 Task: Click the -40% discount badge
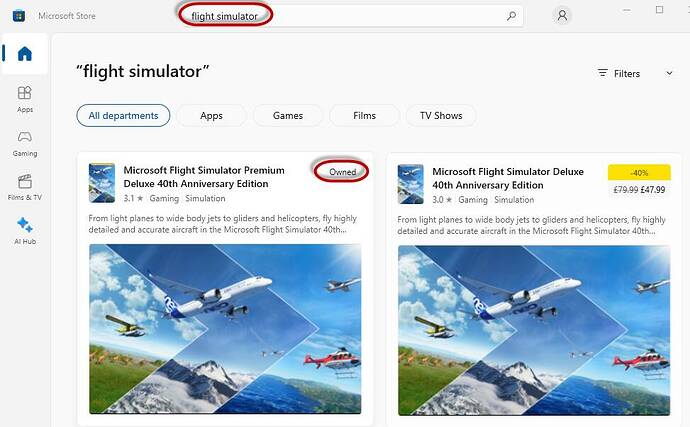[639, 173]
